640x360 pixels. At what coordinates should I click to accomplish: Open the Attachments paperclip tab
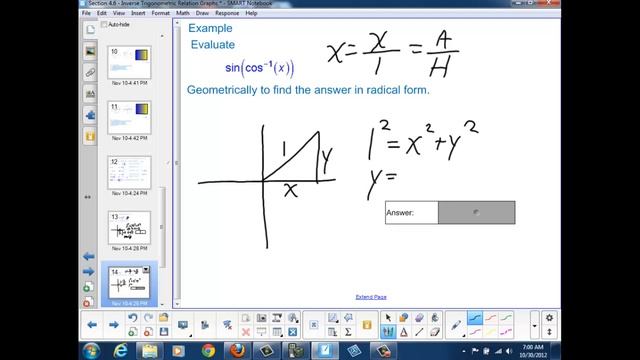click(90, 73)
